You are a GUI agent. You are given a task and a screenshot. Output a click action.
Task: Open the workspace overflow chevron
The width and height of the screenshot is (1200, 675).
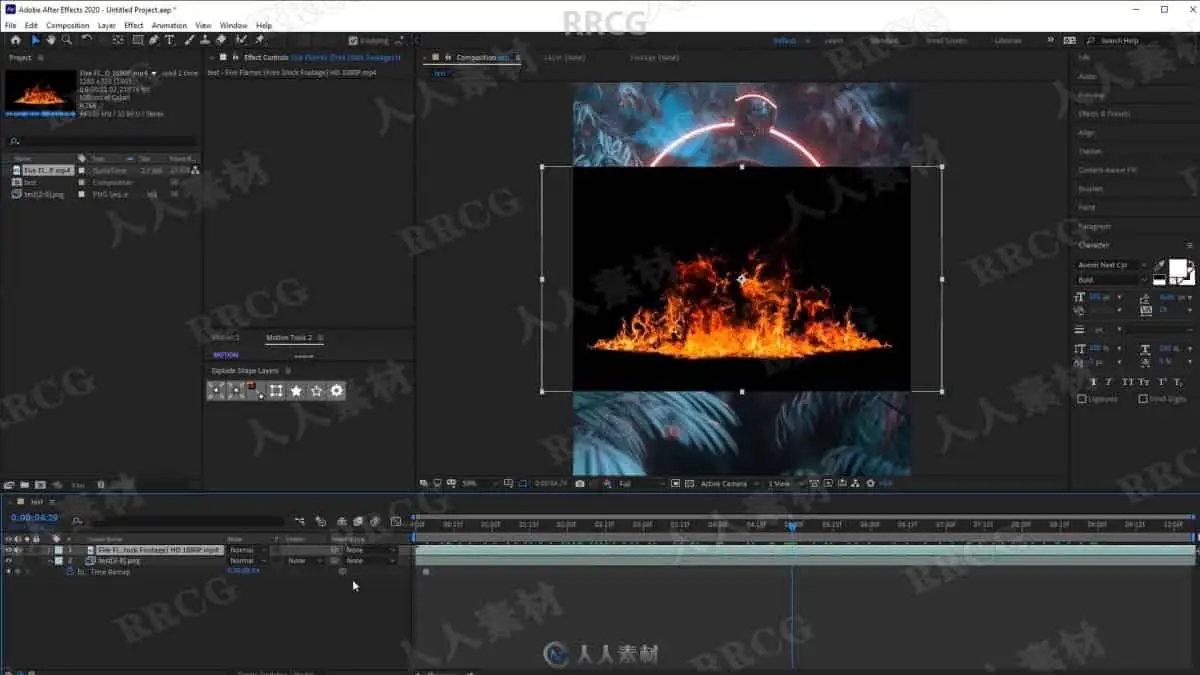pos(1050,40)
